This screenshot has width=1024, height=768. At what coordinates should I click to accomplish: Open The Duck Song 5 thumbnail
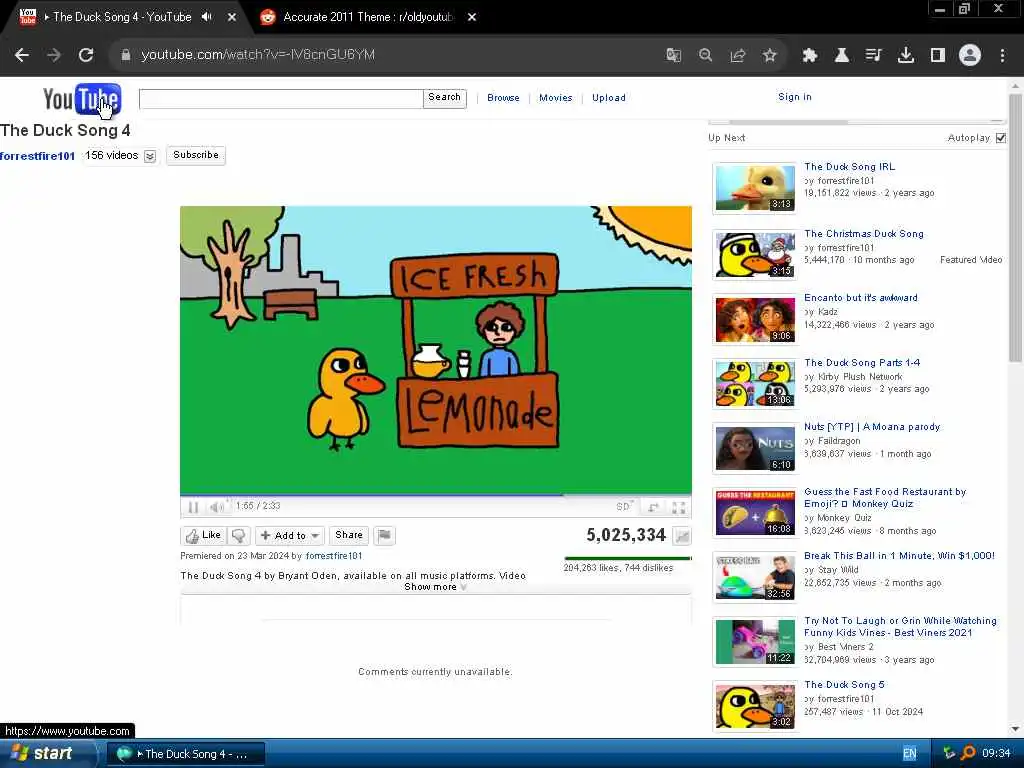click(755, 707)
